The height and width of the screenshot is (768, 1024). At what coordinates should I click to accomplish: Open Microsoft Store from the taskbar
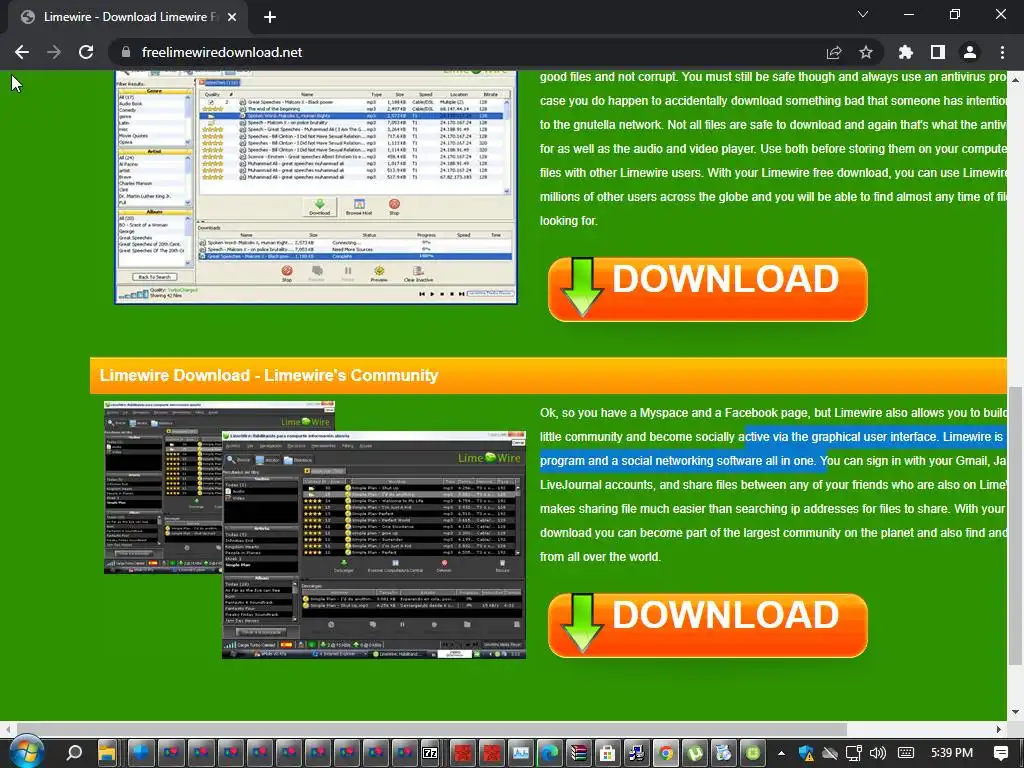tap(607, 753)
